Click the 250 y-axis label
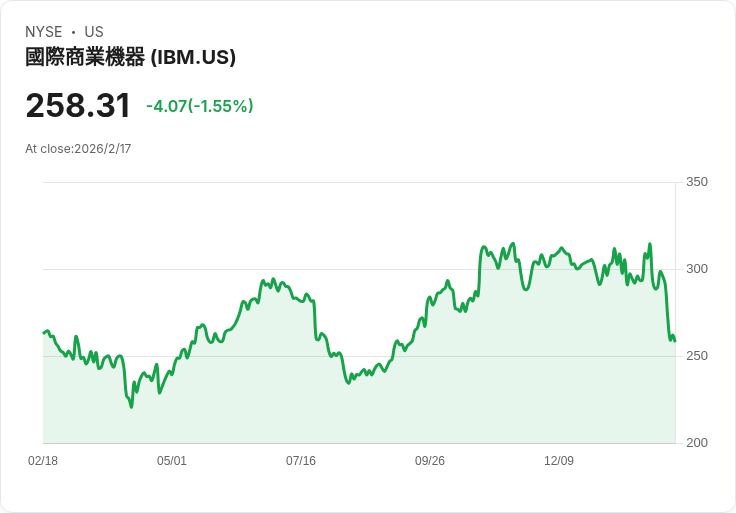This screenshot has width=736, height=513. (696, 356)
